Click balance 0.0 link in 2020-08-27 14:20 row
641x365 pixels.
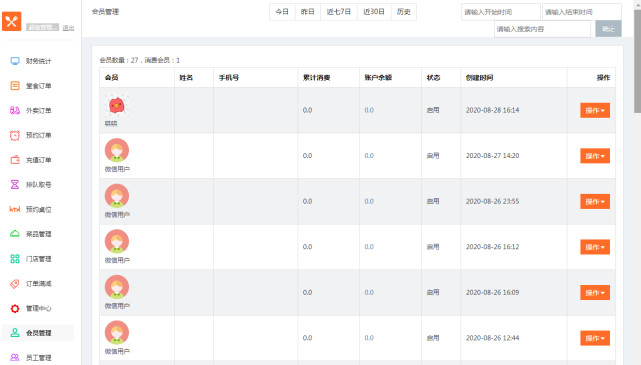tap(369, 156)
